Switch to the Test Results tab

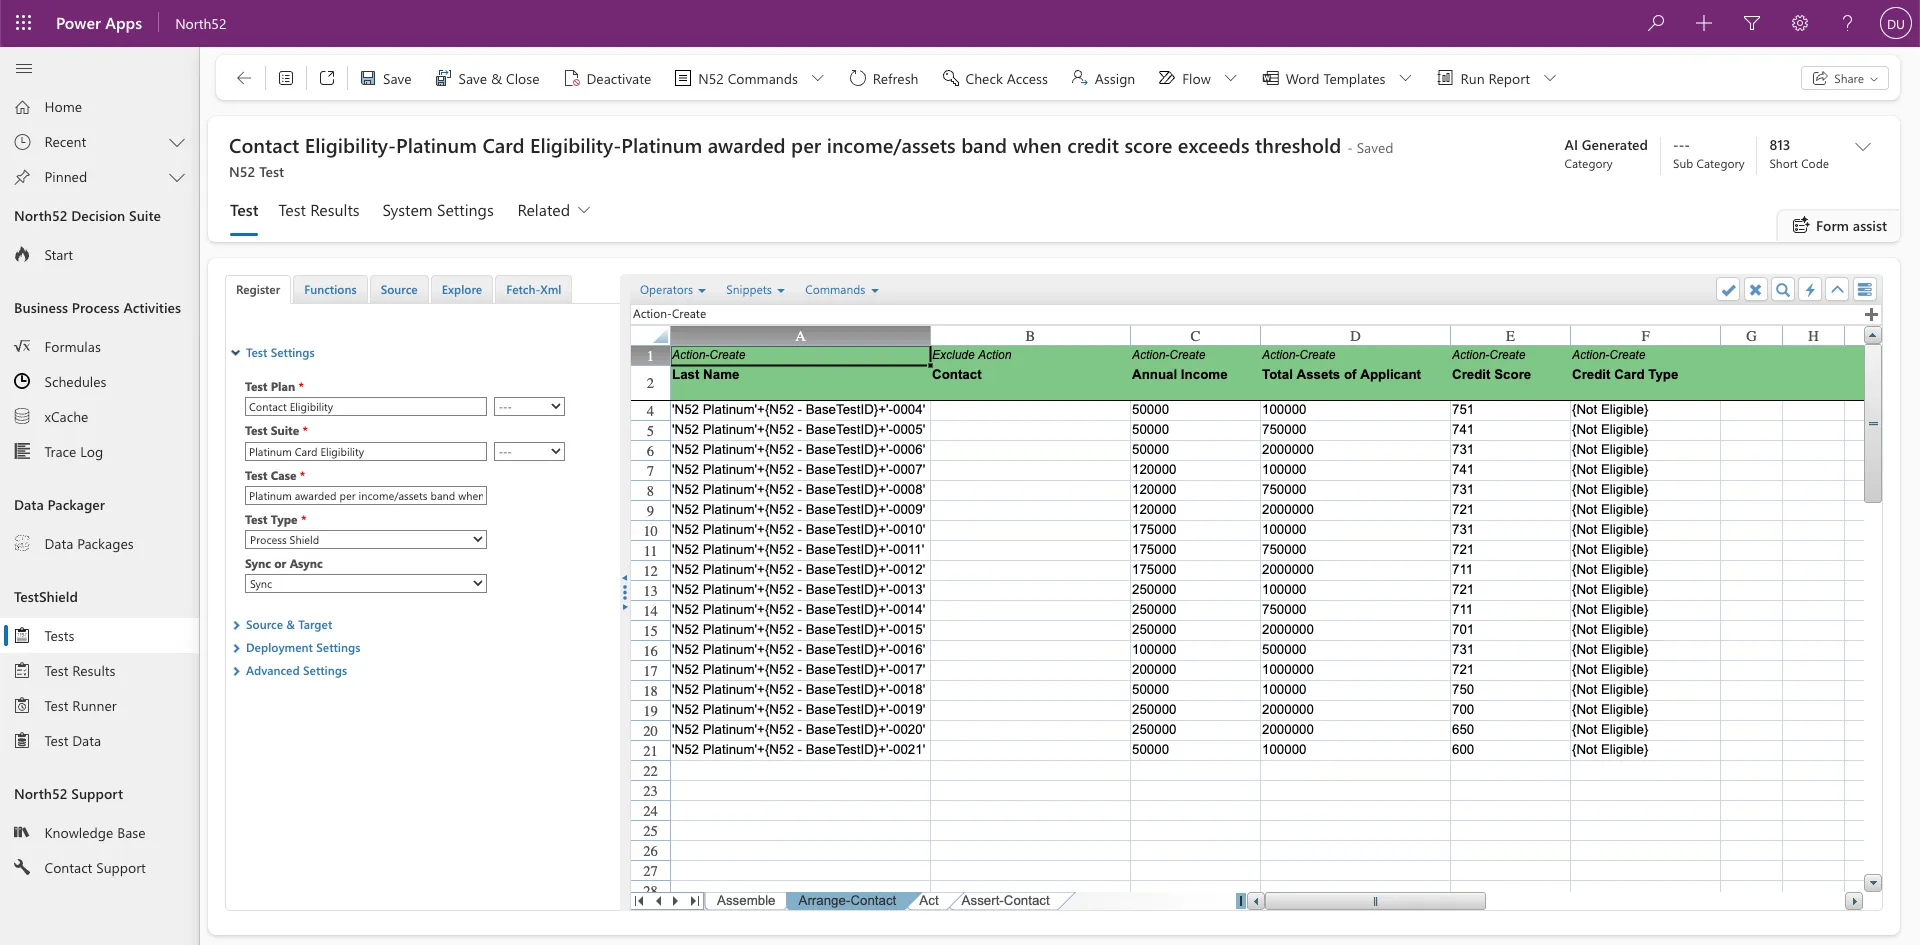(x=319, y=211)
